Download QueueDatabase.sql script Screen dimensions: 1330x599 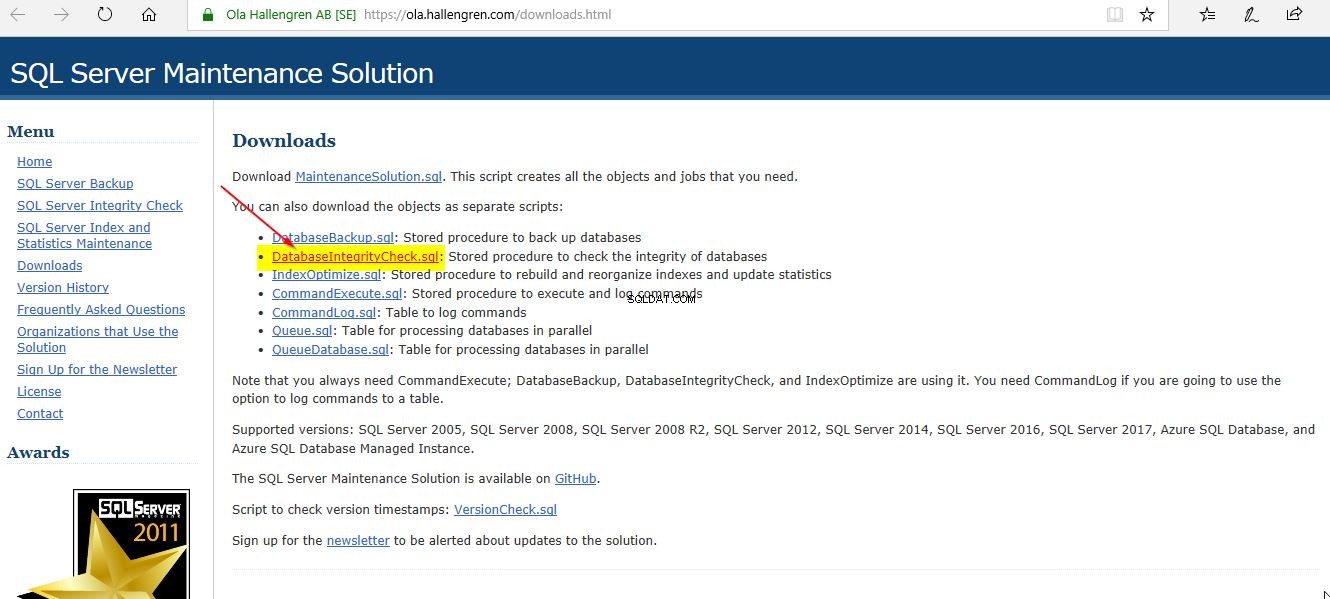pyautogui.click(x=331, y=350)
